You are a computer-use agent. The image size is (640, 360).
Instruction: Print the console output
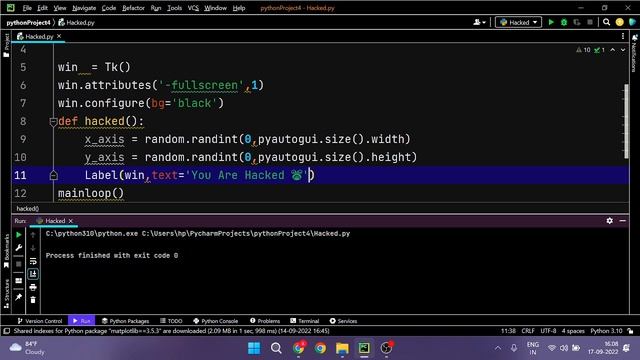click(x=33, y=287)
